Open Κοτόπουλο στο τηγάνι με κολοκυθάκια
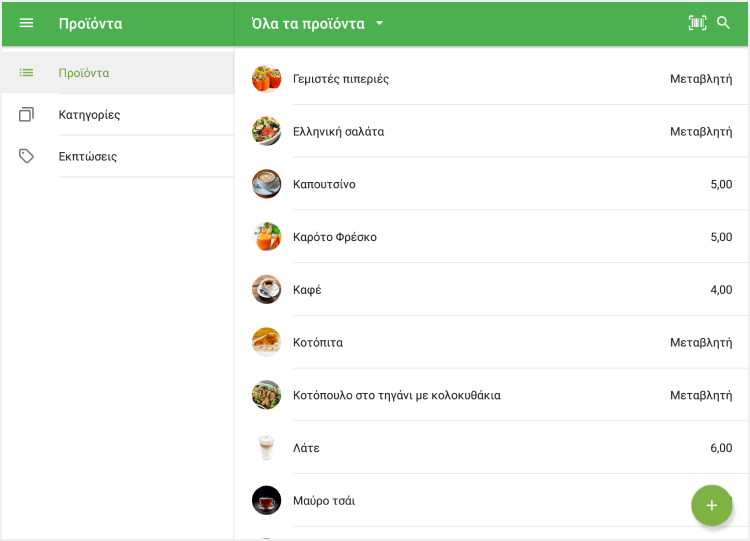750x541 pixels. coord(396,395)
